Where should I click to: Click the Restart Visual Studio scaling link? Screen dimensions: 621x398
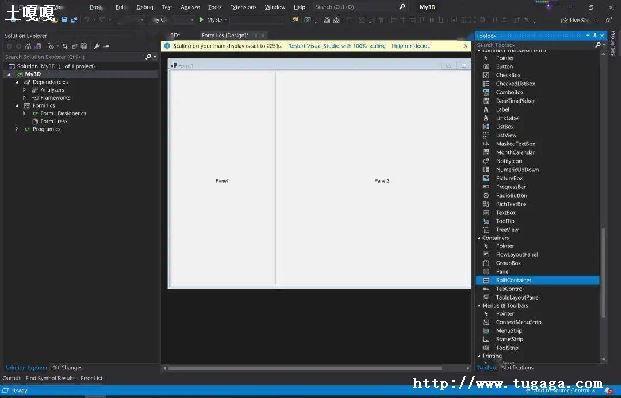337,46
